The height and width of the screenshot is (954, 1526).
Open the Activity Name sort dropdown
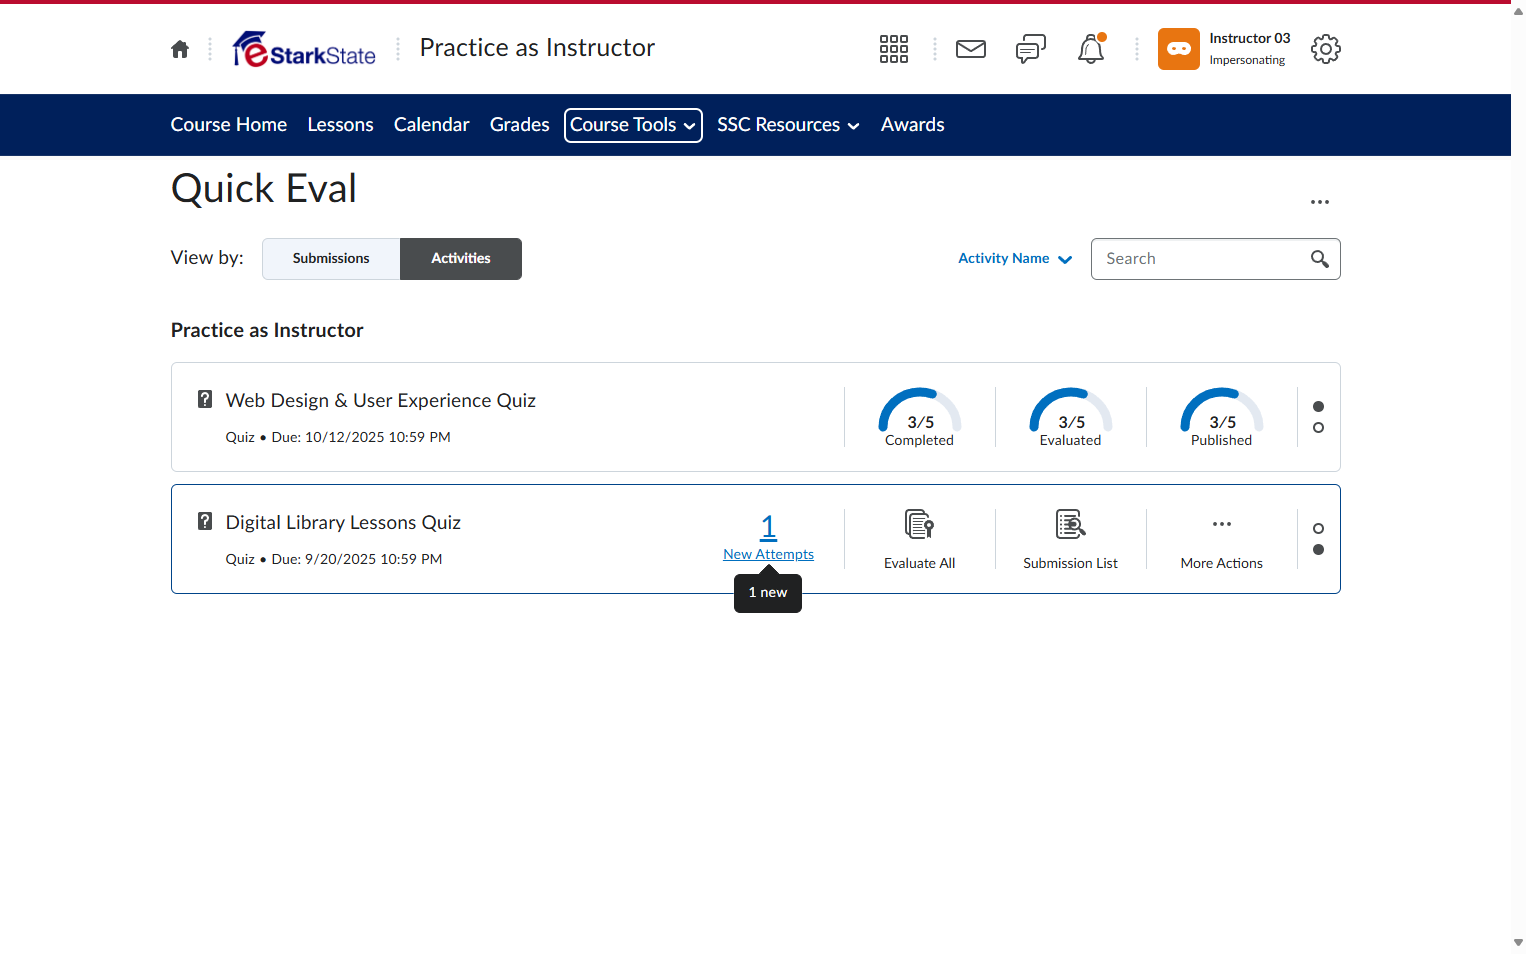coord(1015,259)
